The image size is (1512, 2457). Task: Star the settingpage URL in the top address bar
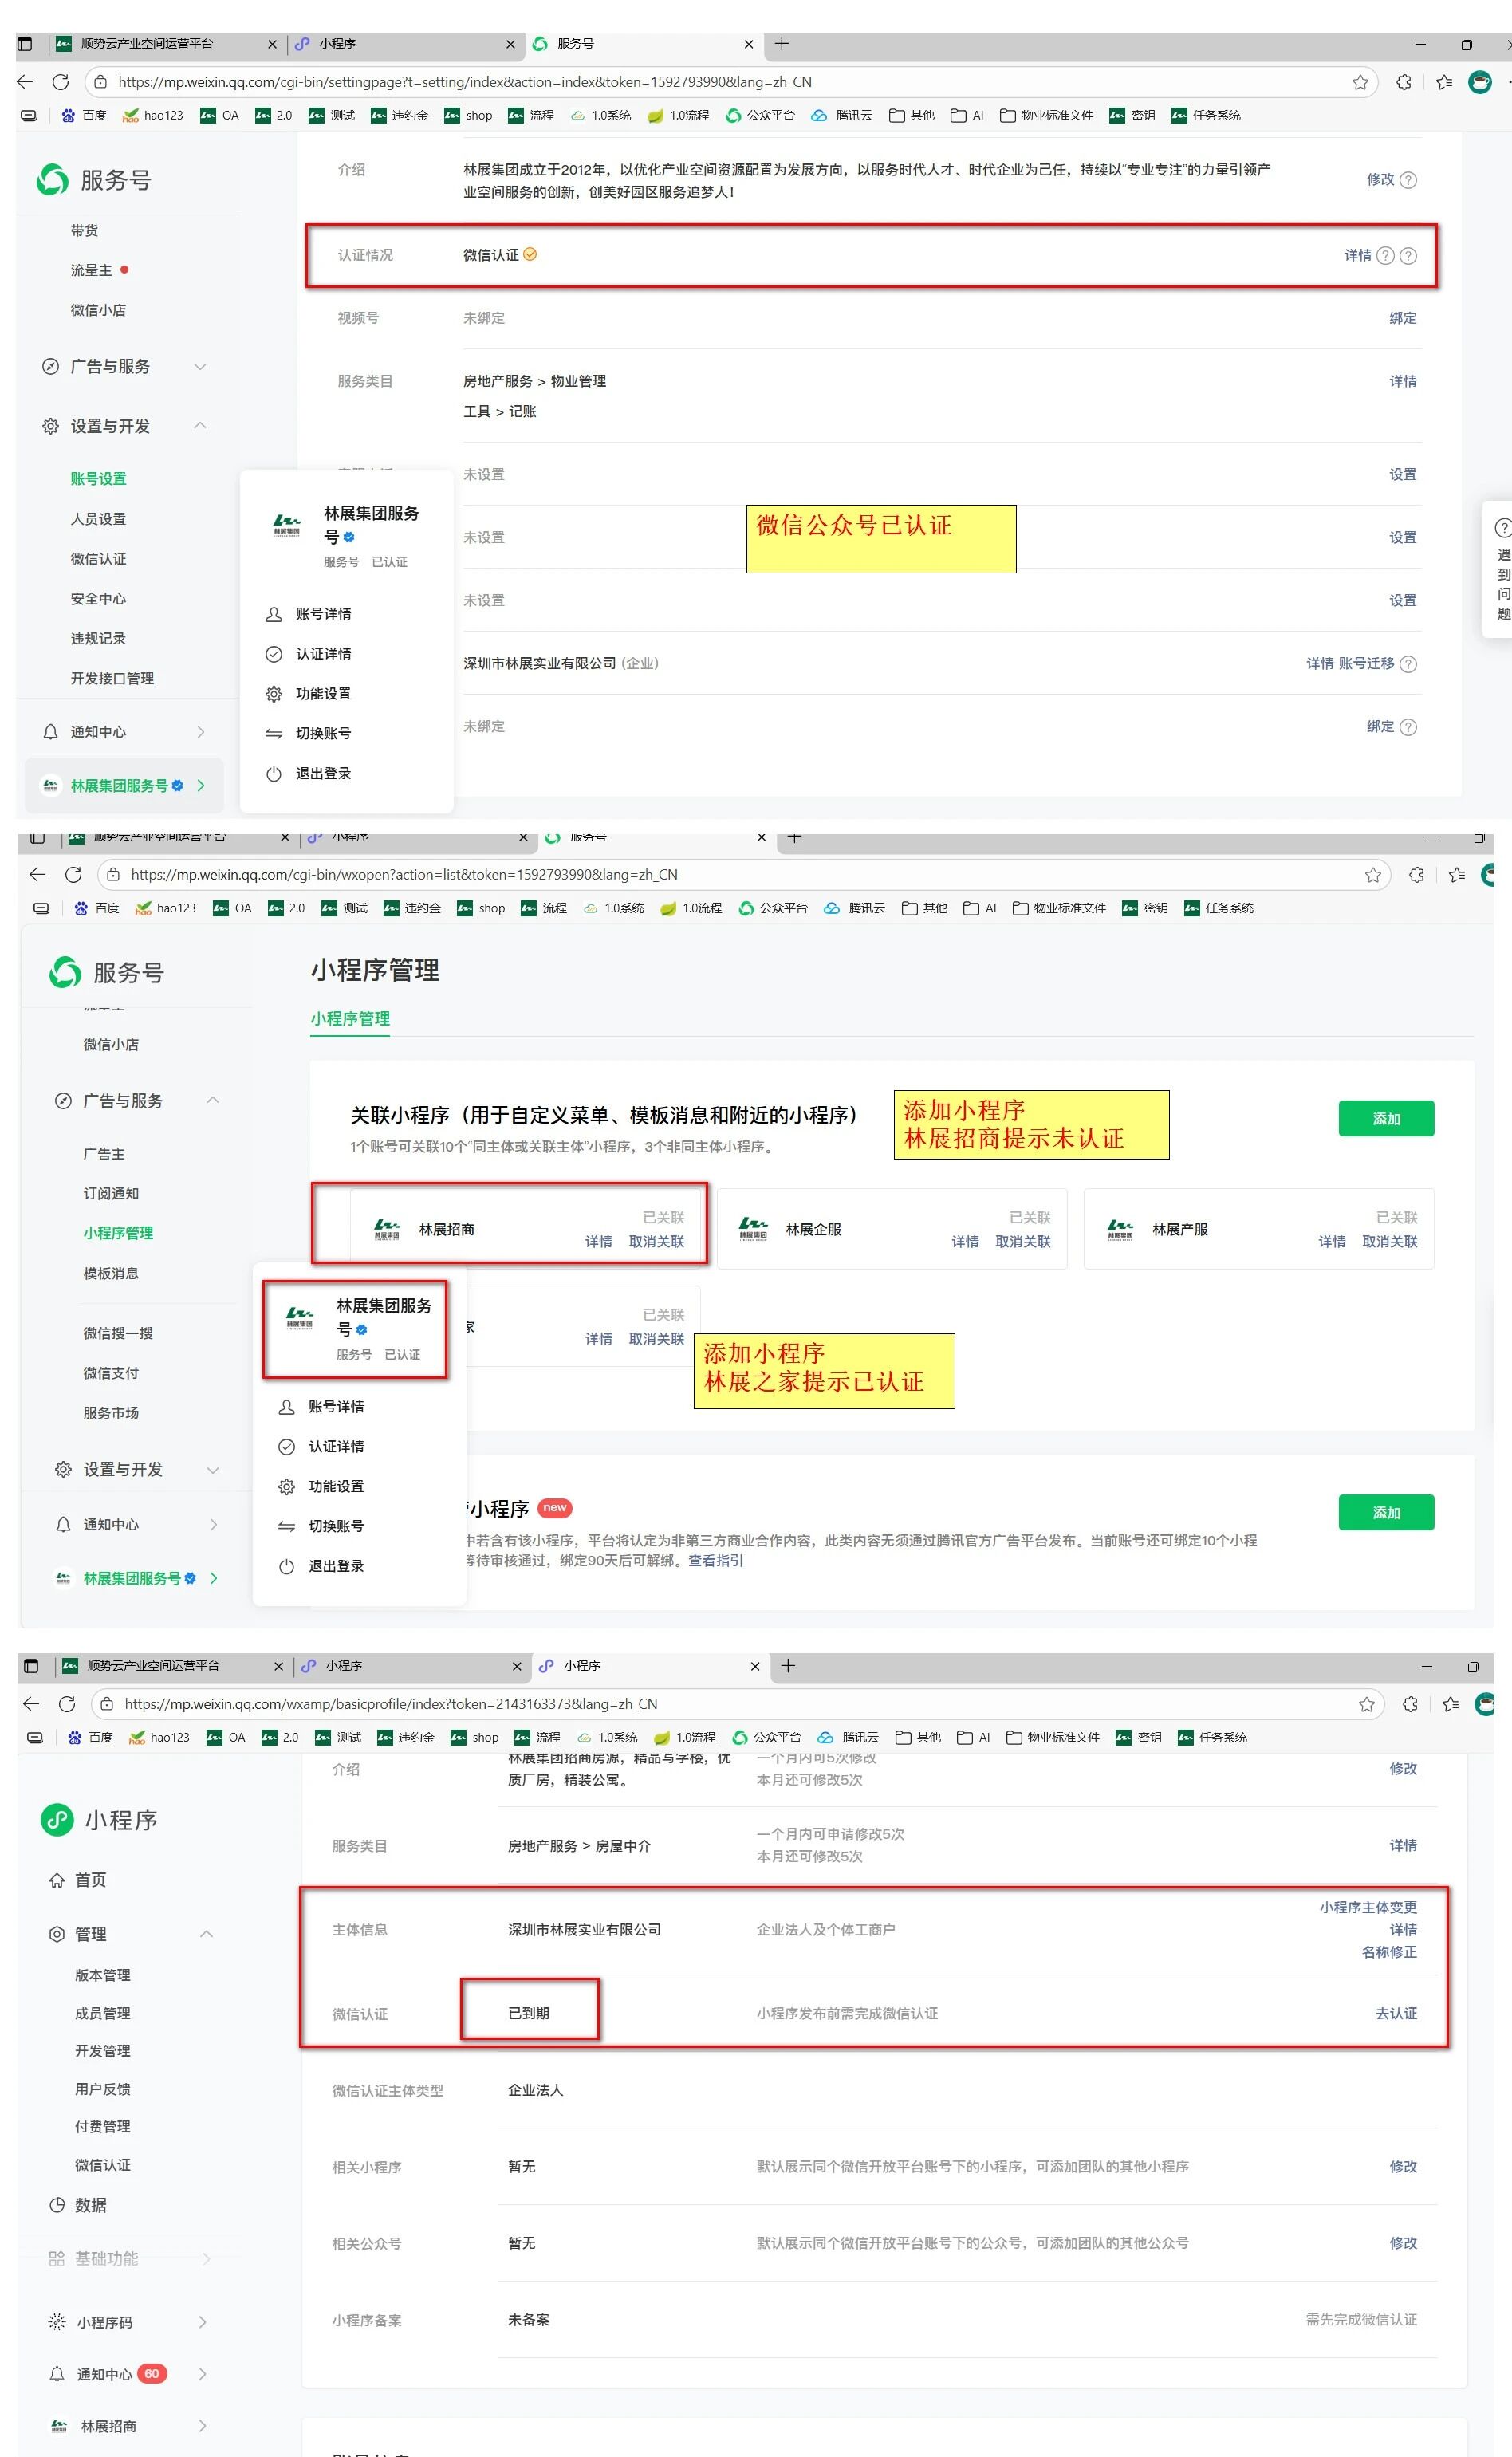(1360, 82)
